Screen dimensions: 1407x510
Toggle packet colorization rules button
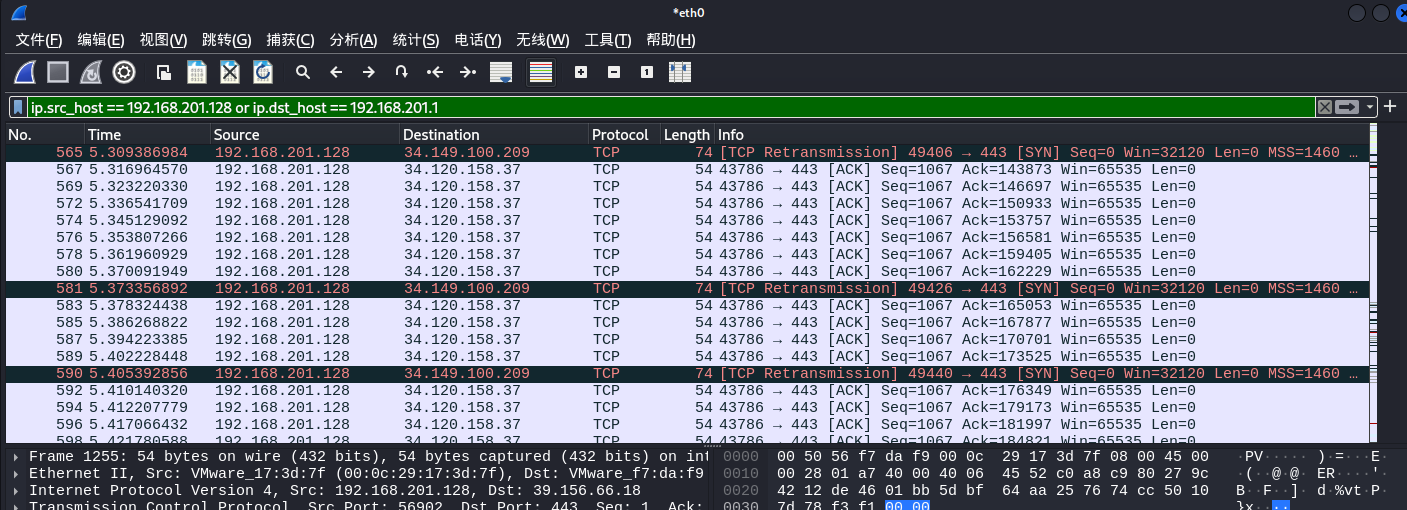click(541, 72)
